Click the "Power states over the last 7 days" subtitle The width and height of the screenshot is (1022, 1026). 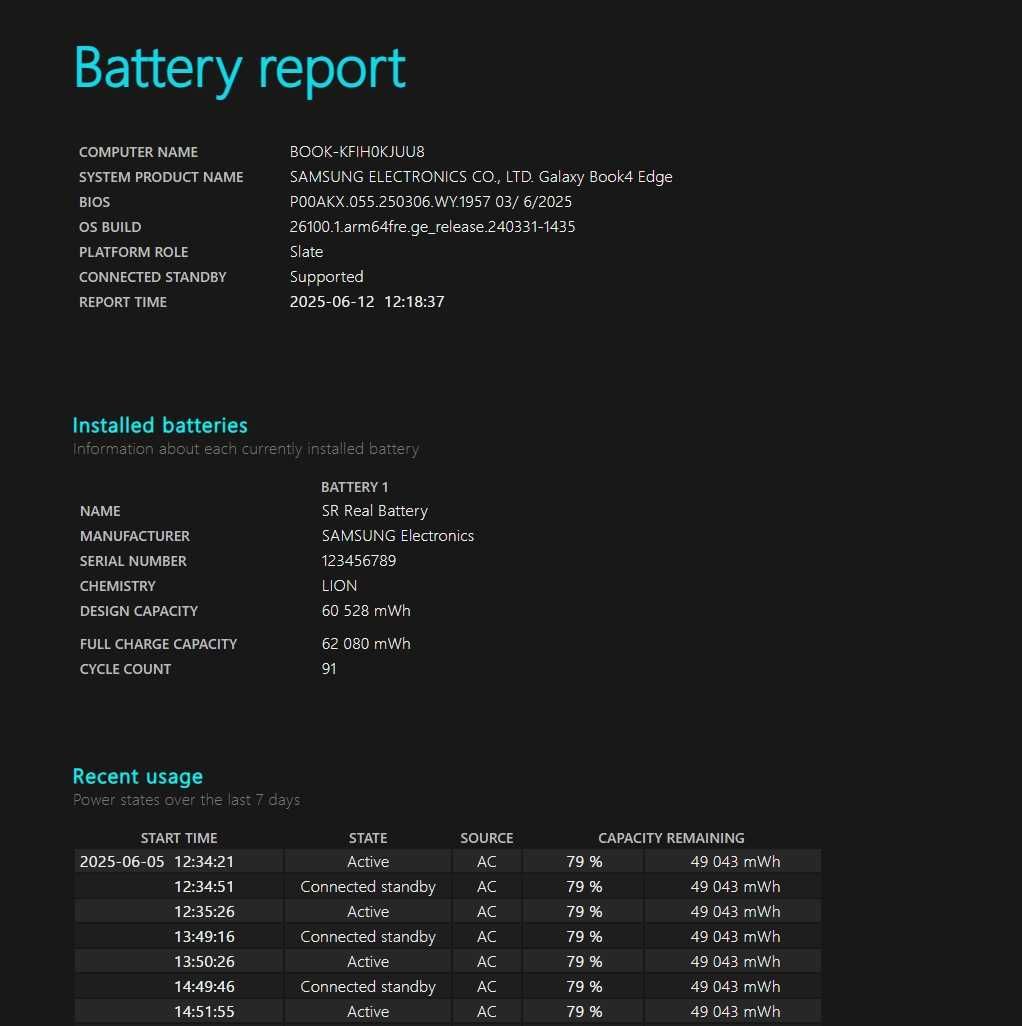tap(186, 800)
